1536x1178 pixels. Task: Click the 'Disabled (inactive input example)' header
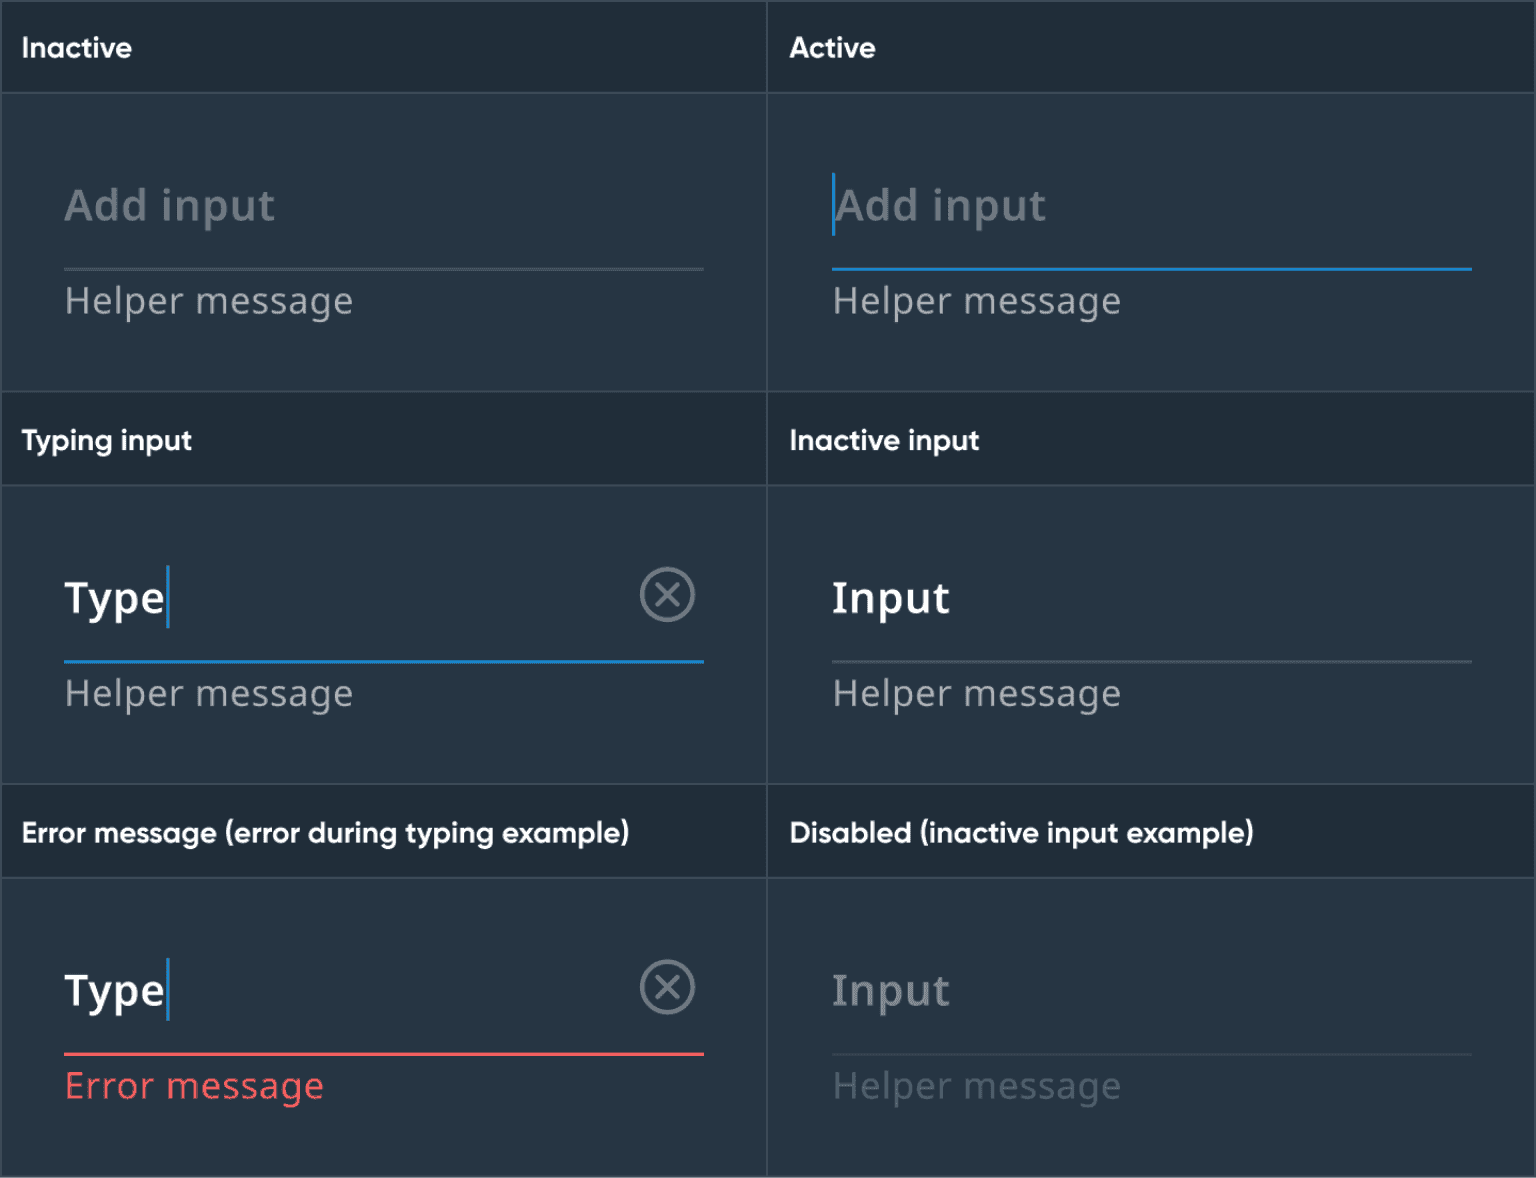coord(1021,833)
